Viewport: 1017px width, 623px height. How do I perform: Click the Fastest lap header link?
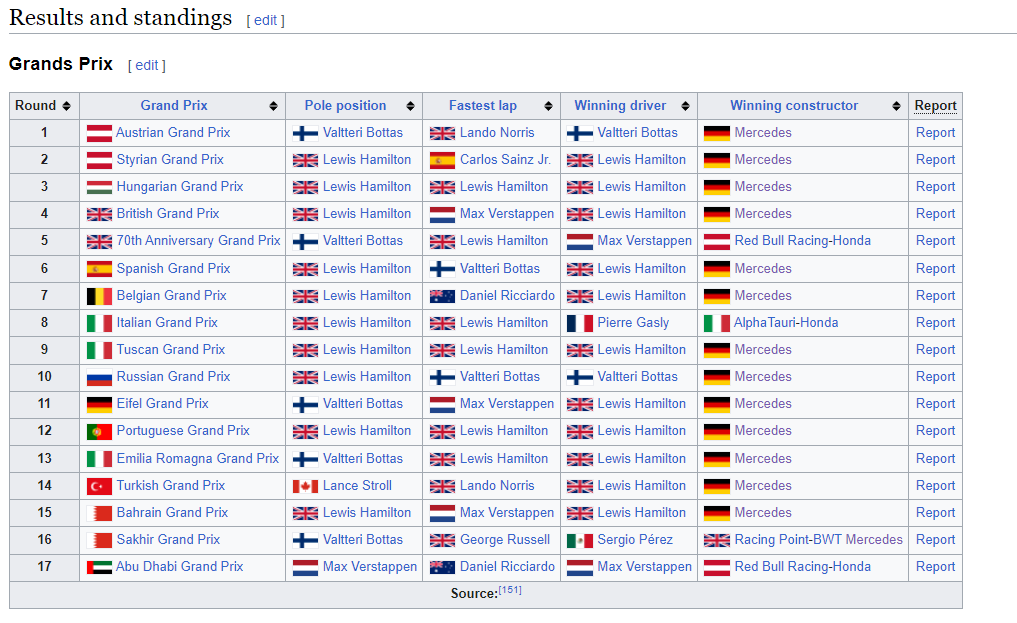[x=483, y=106]
